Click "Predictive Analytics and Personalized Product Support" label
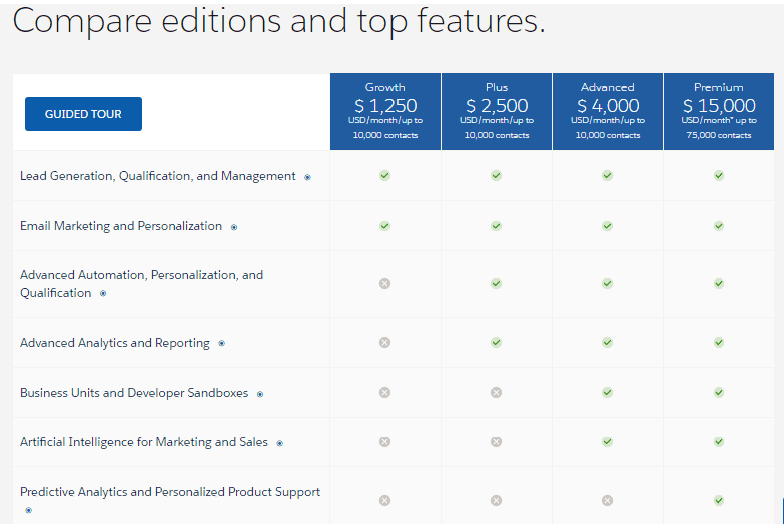This screenshot has width=784, height=524. point(170,492)
